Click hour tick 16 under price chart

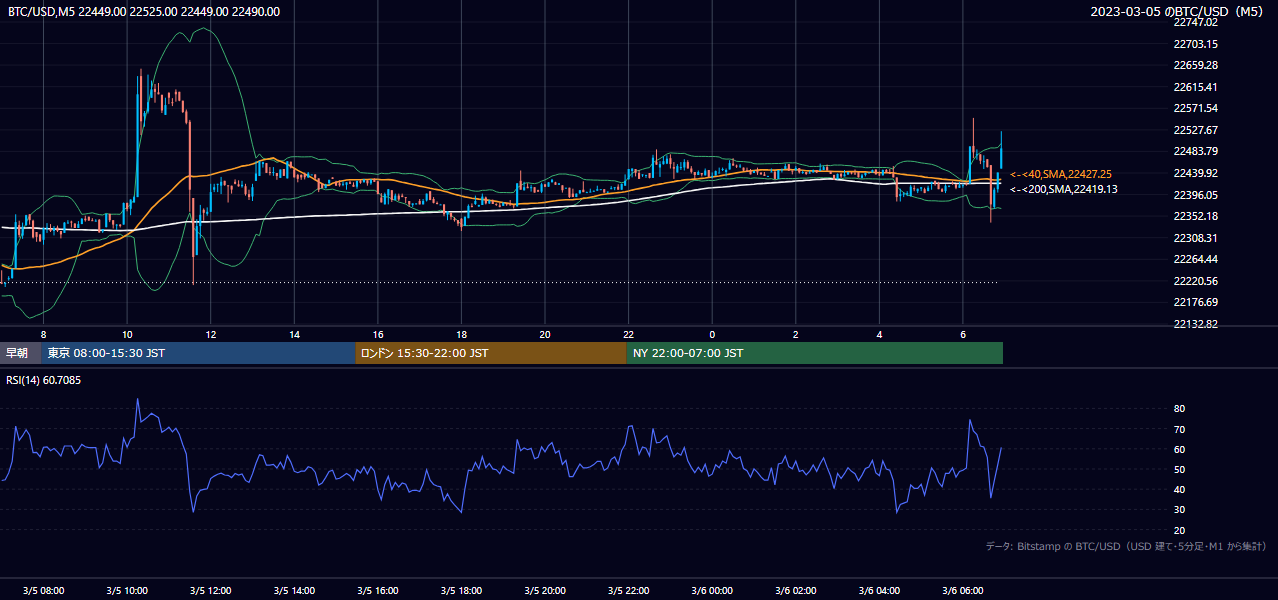coord(378,334)
